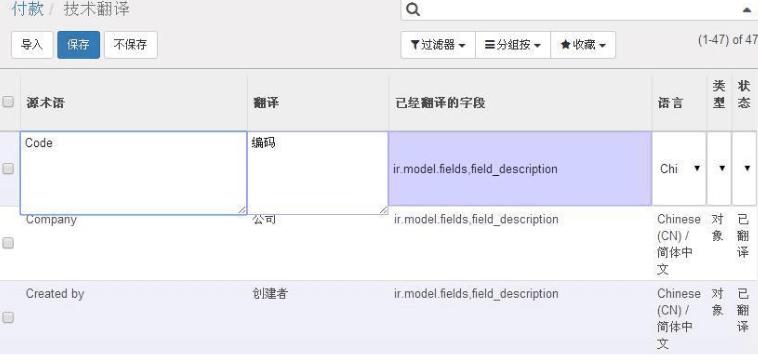Tick the checkbox for the Created by row
The height and width of the screenshot is (364, 758).
click(x=8, y=317)
